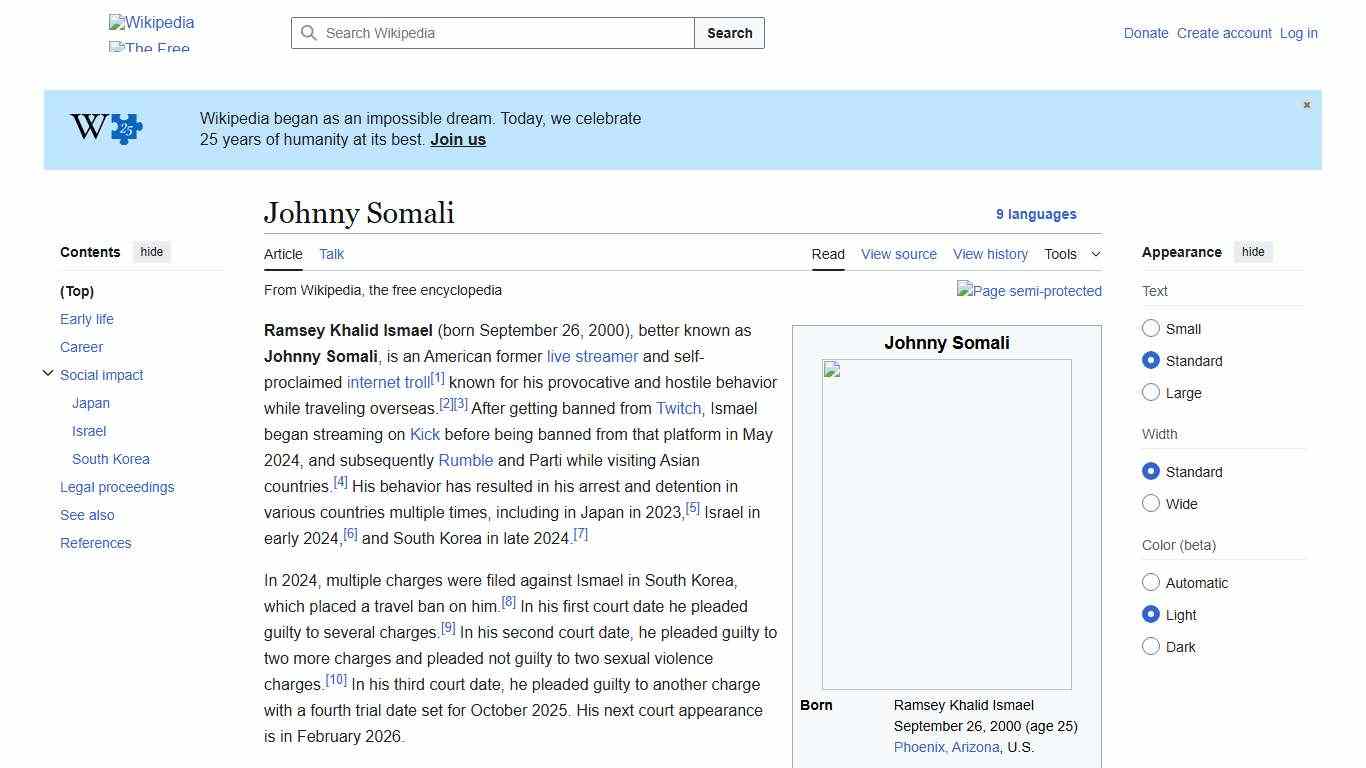The height and width of the screenshot is (768, 1366).
Task: Collapse the Social impact section chevron
Action: pos(48,372)
